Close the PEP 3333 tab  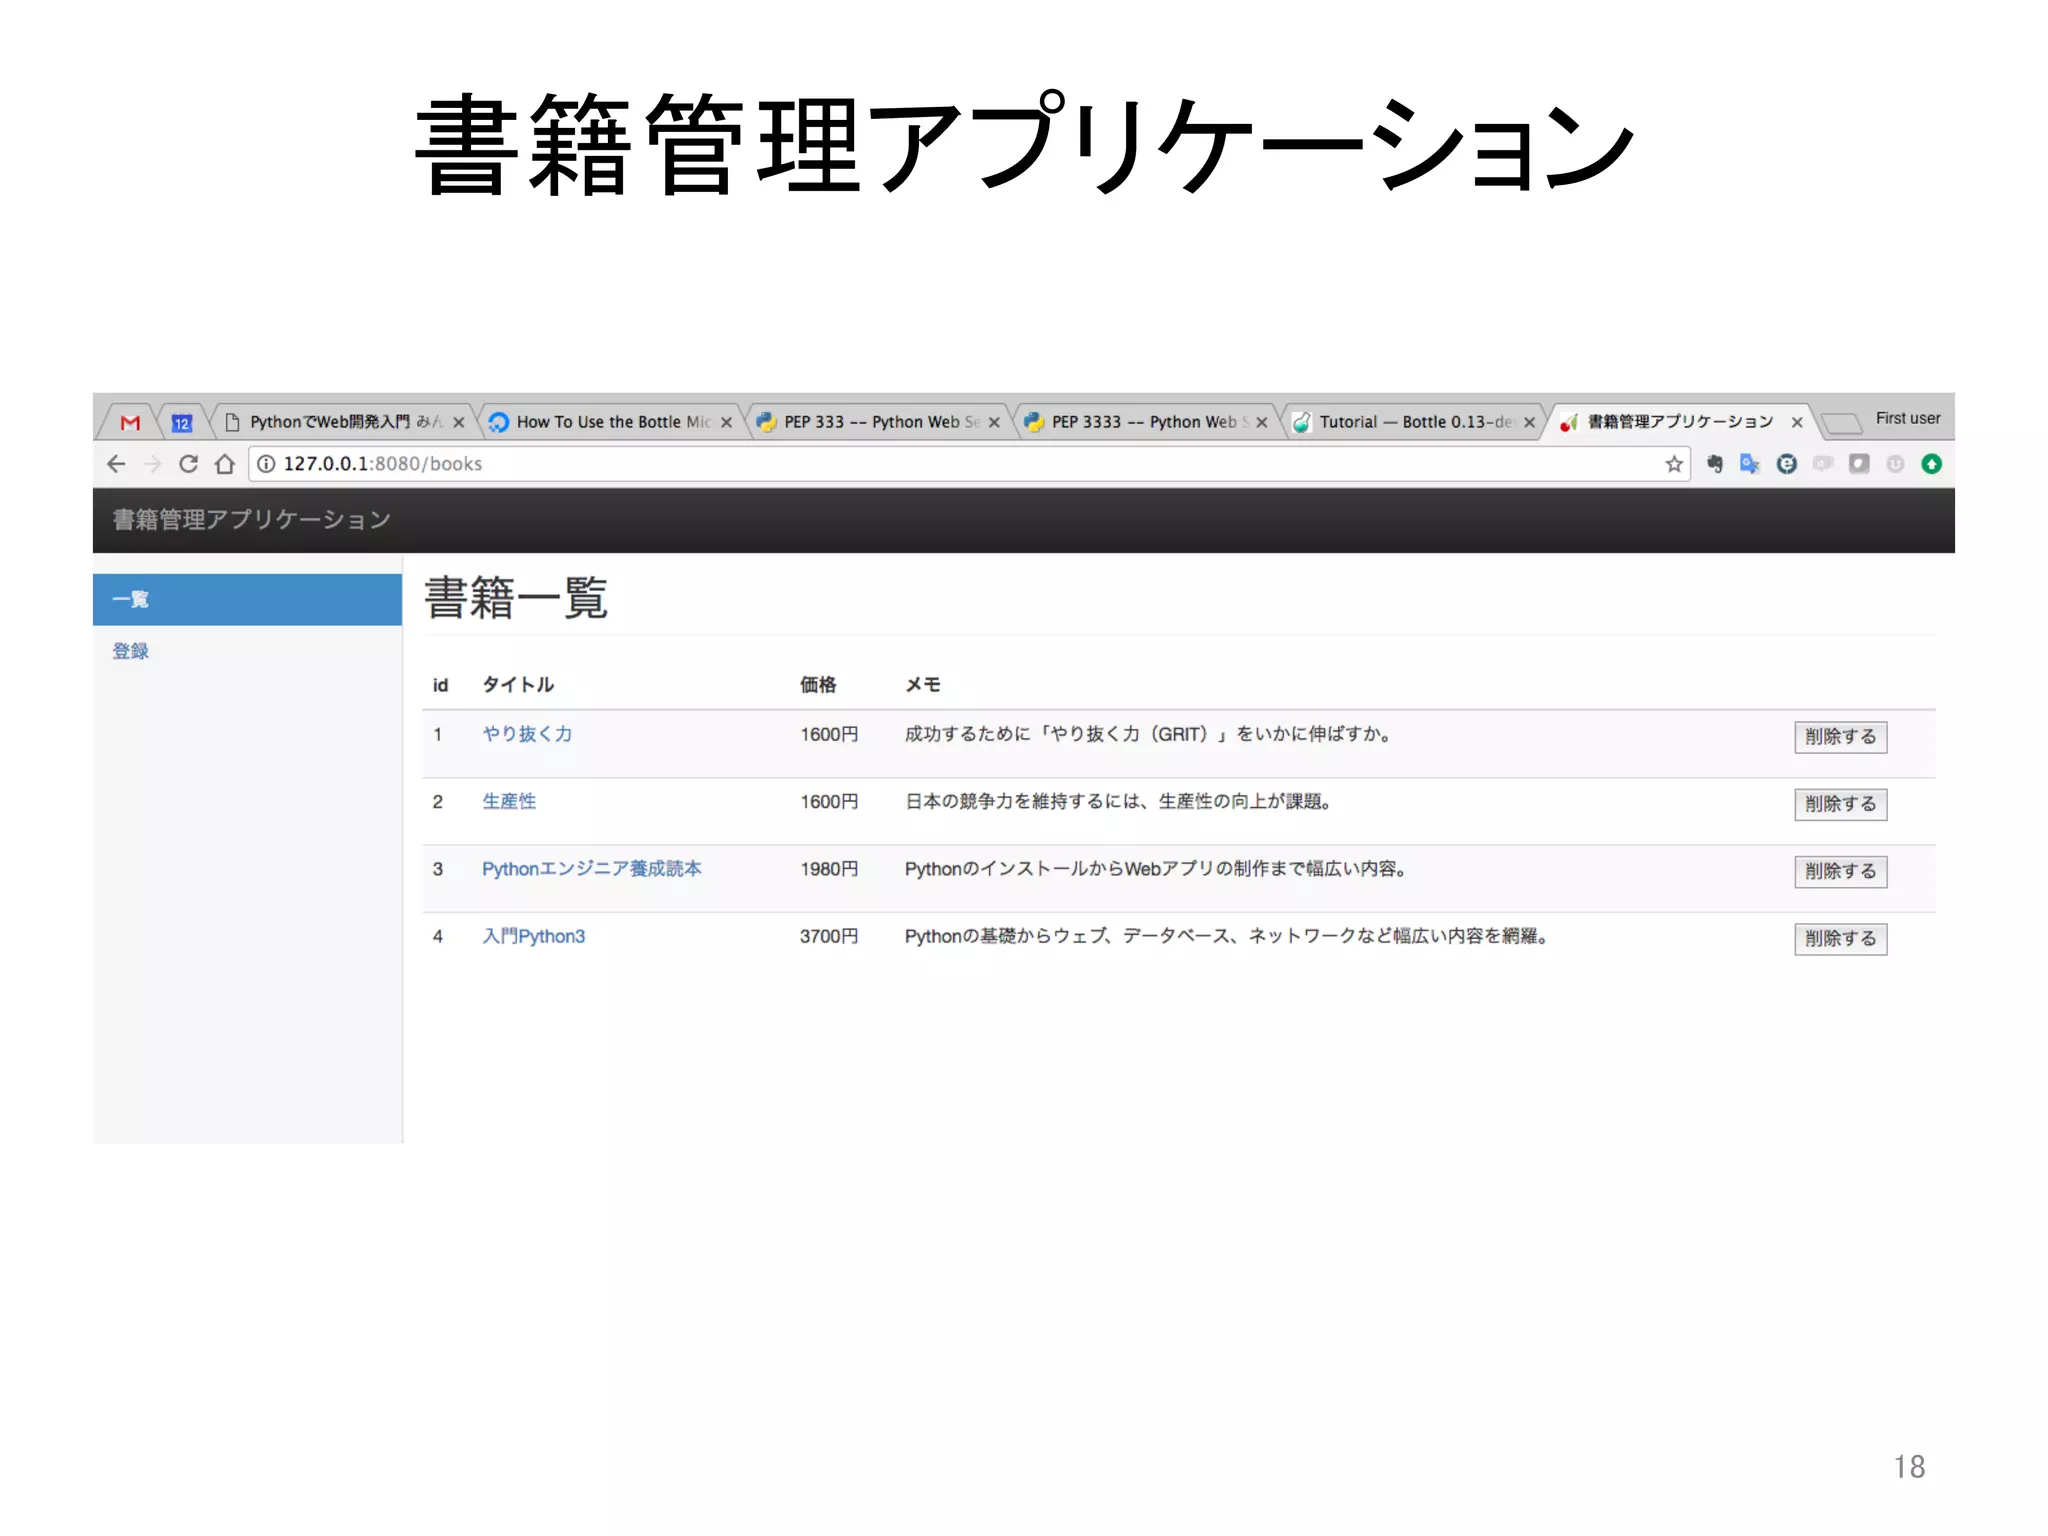1262,423
